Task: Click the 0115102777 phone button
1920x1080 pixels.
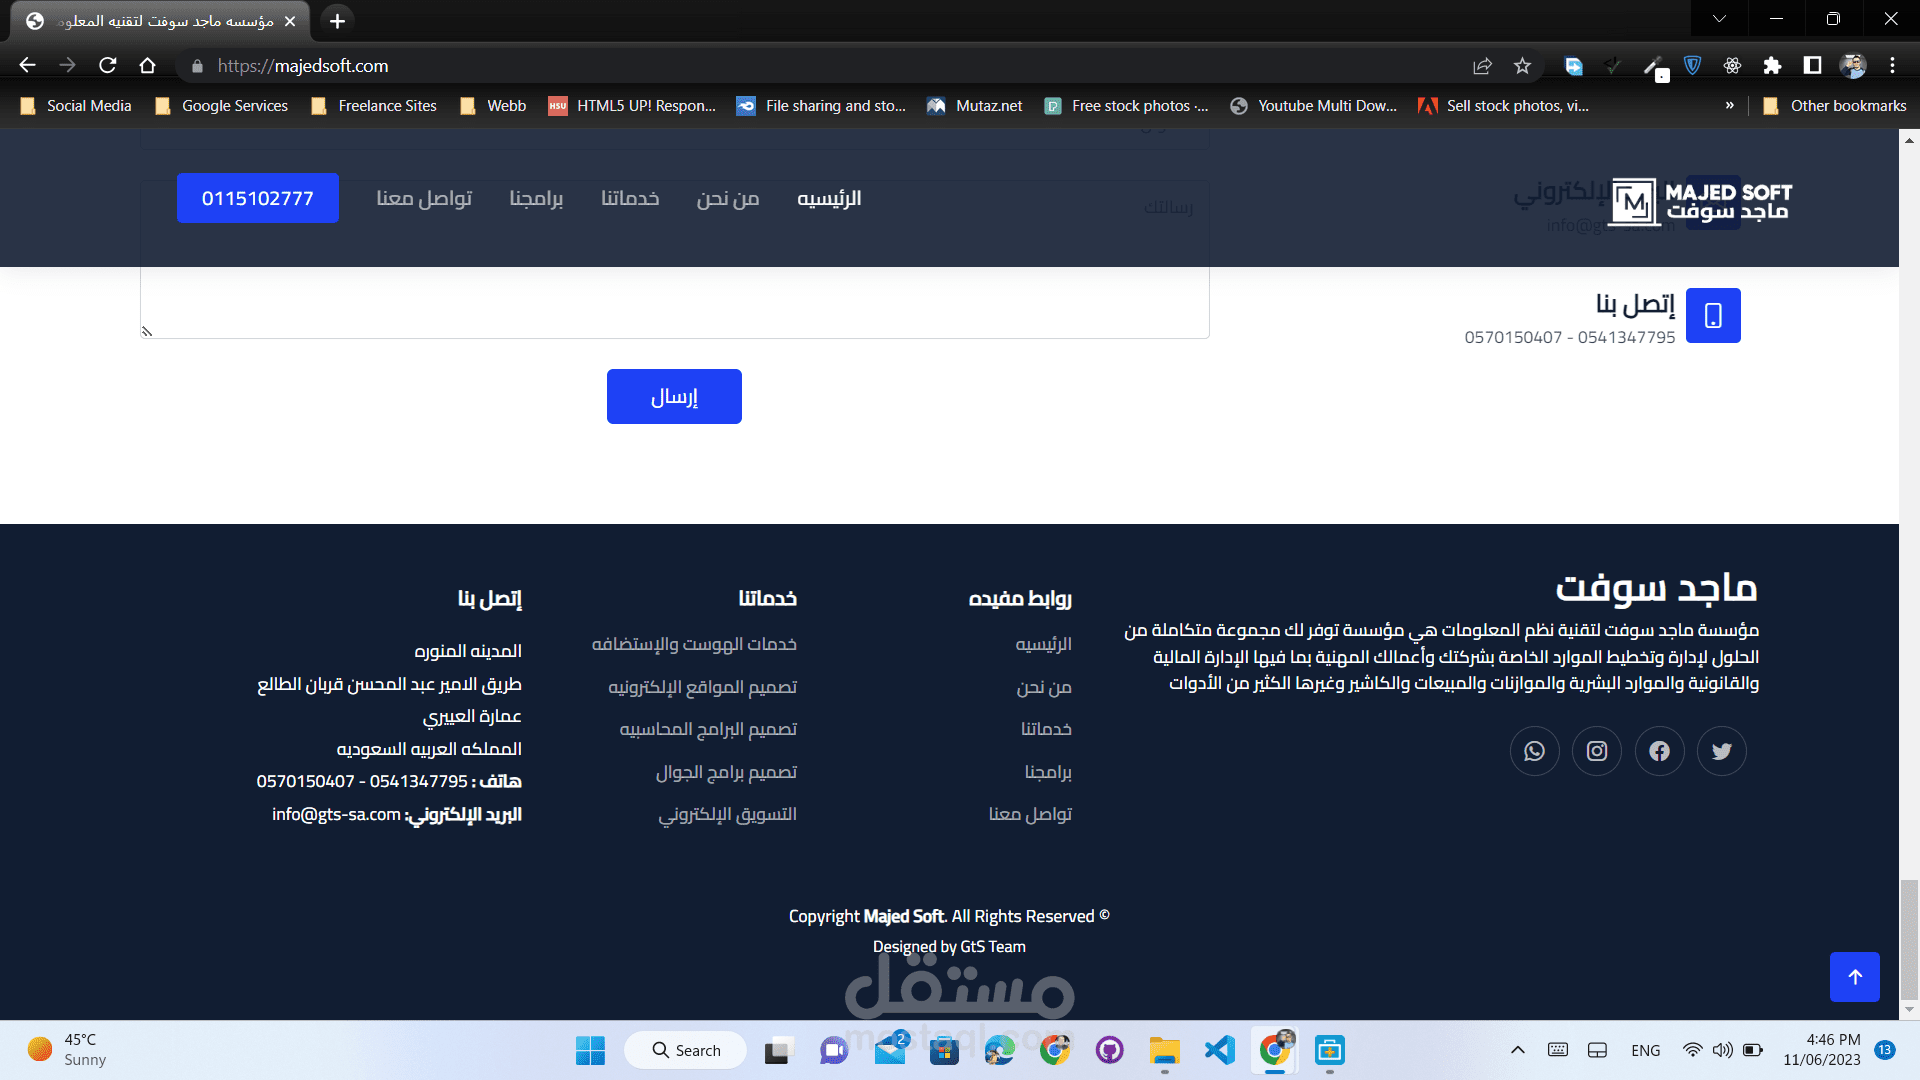Action: coord(258,198)
